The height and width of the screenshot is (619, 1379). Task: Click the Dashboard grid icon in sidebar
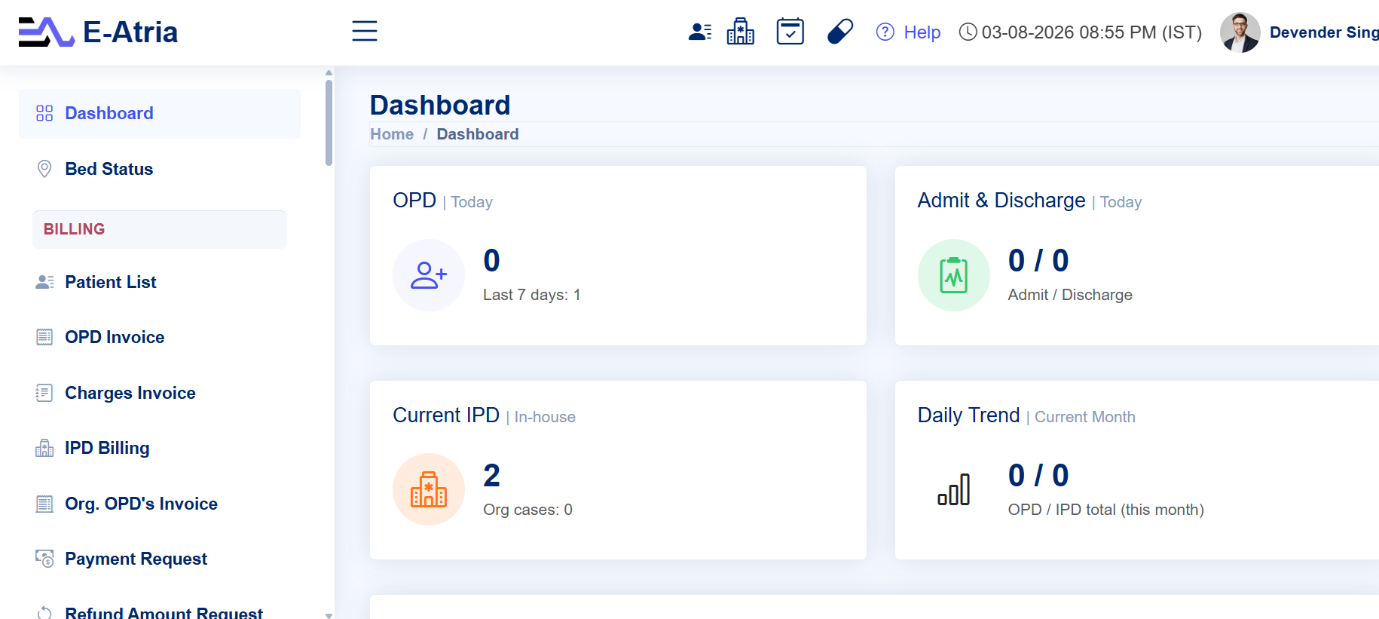point(44,113)
